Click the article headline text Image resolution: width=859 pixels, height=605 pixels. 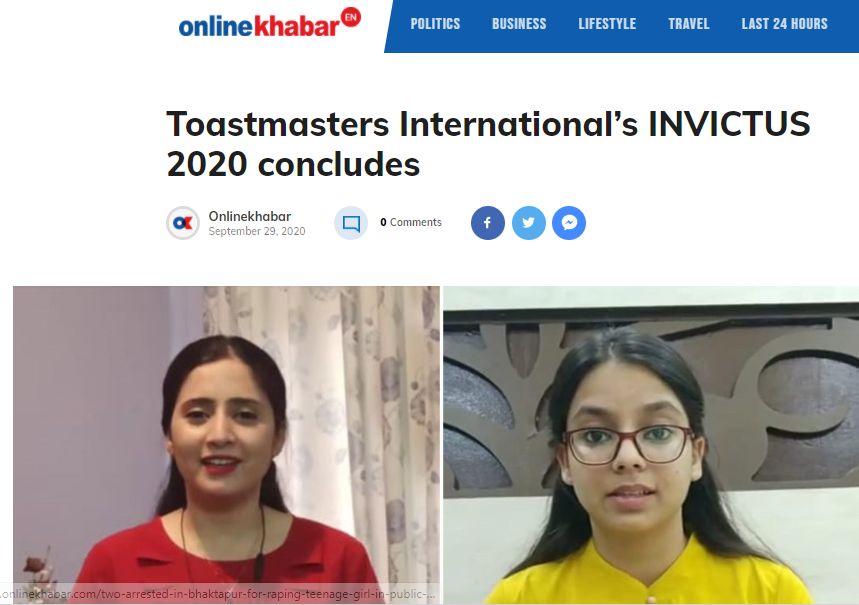tap(488, 144)
